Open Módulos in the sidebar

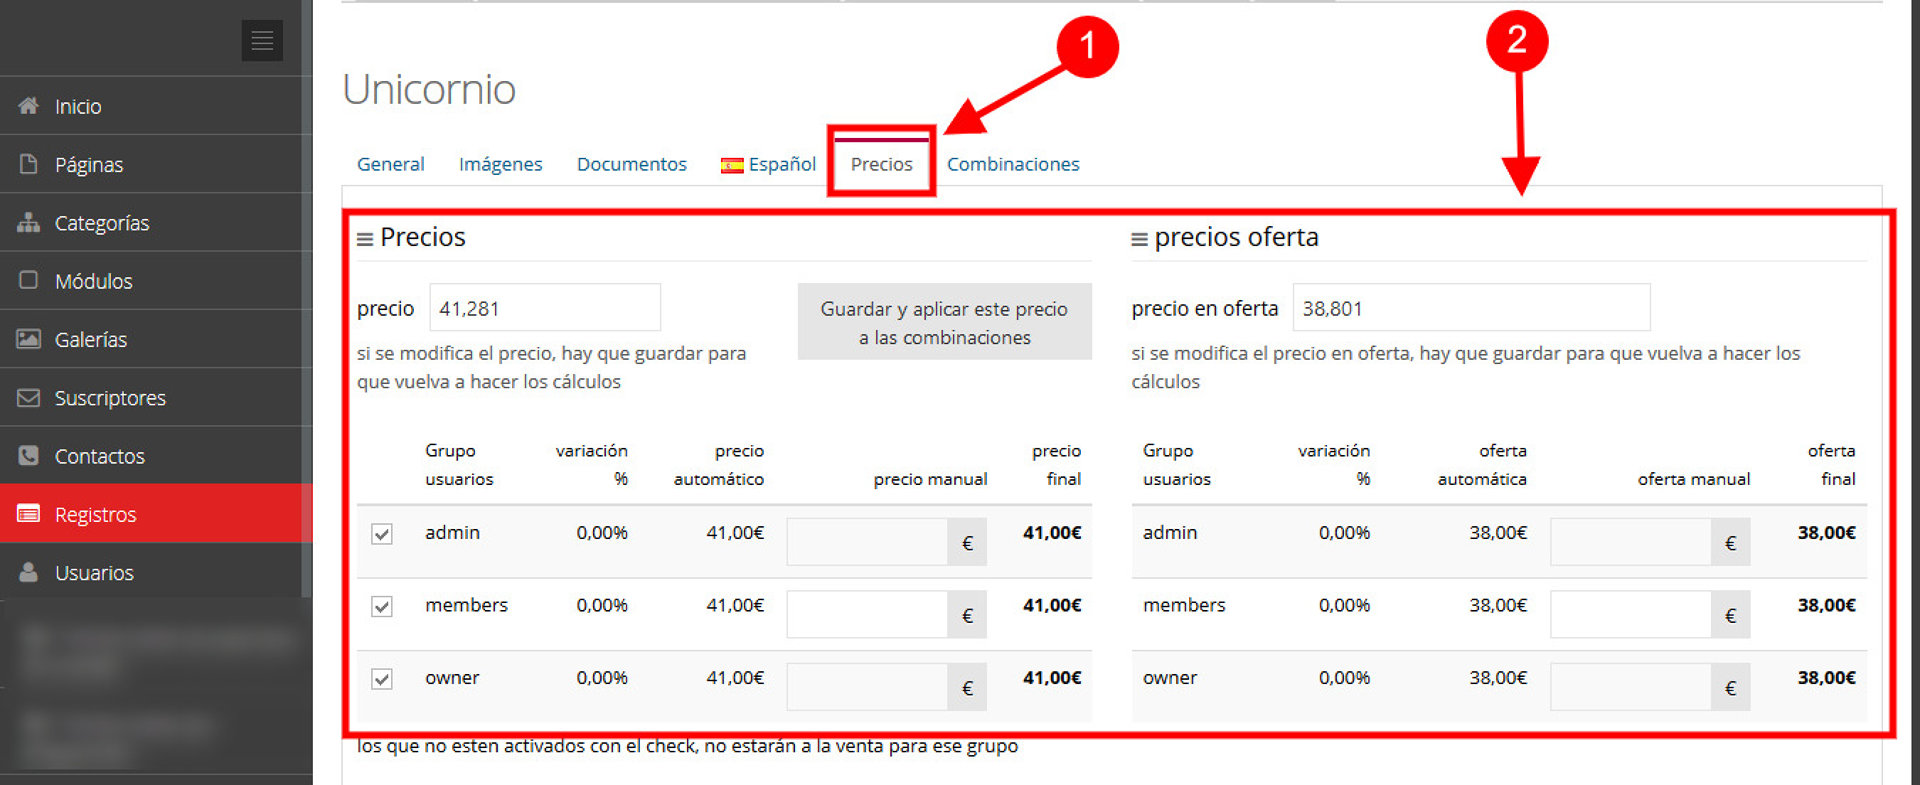[x=93, y=281]
